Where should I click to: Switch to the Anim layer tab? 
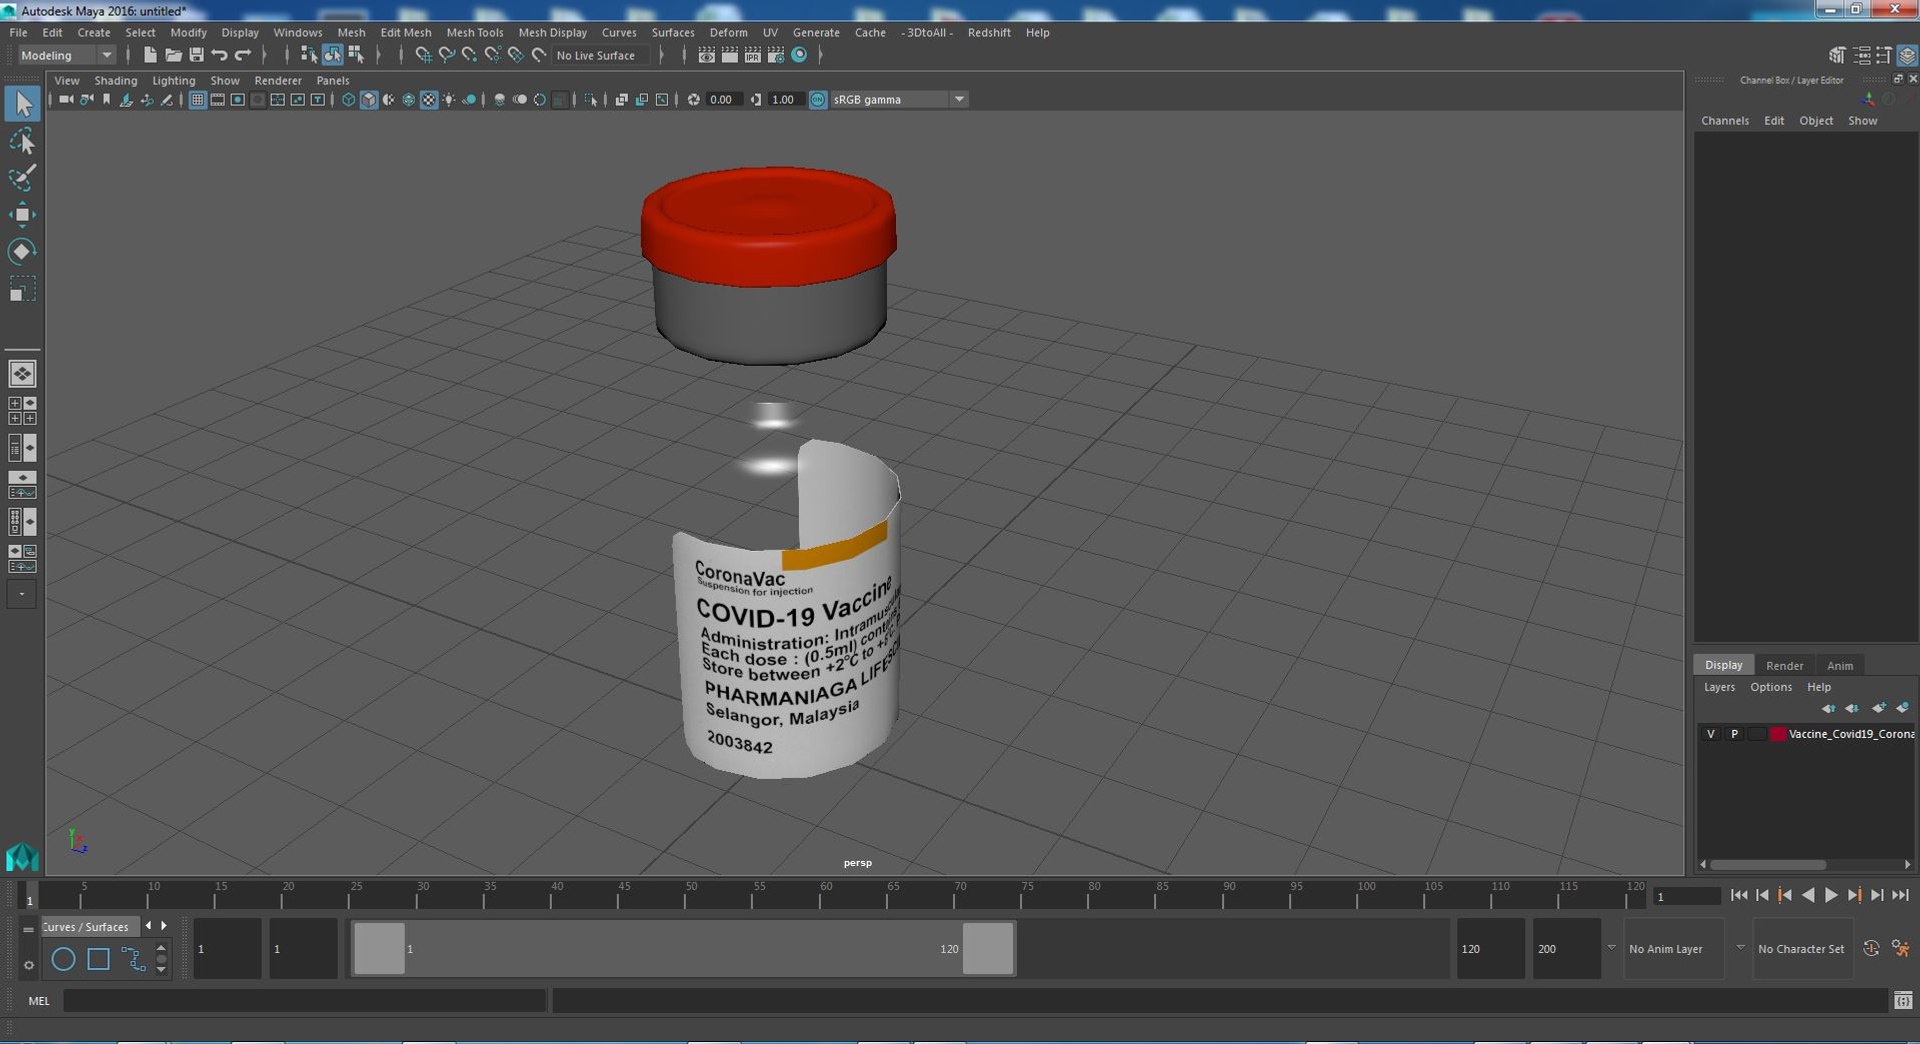click(1840, 666)
